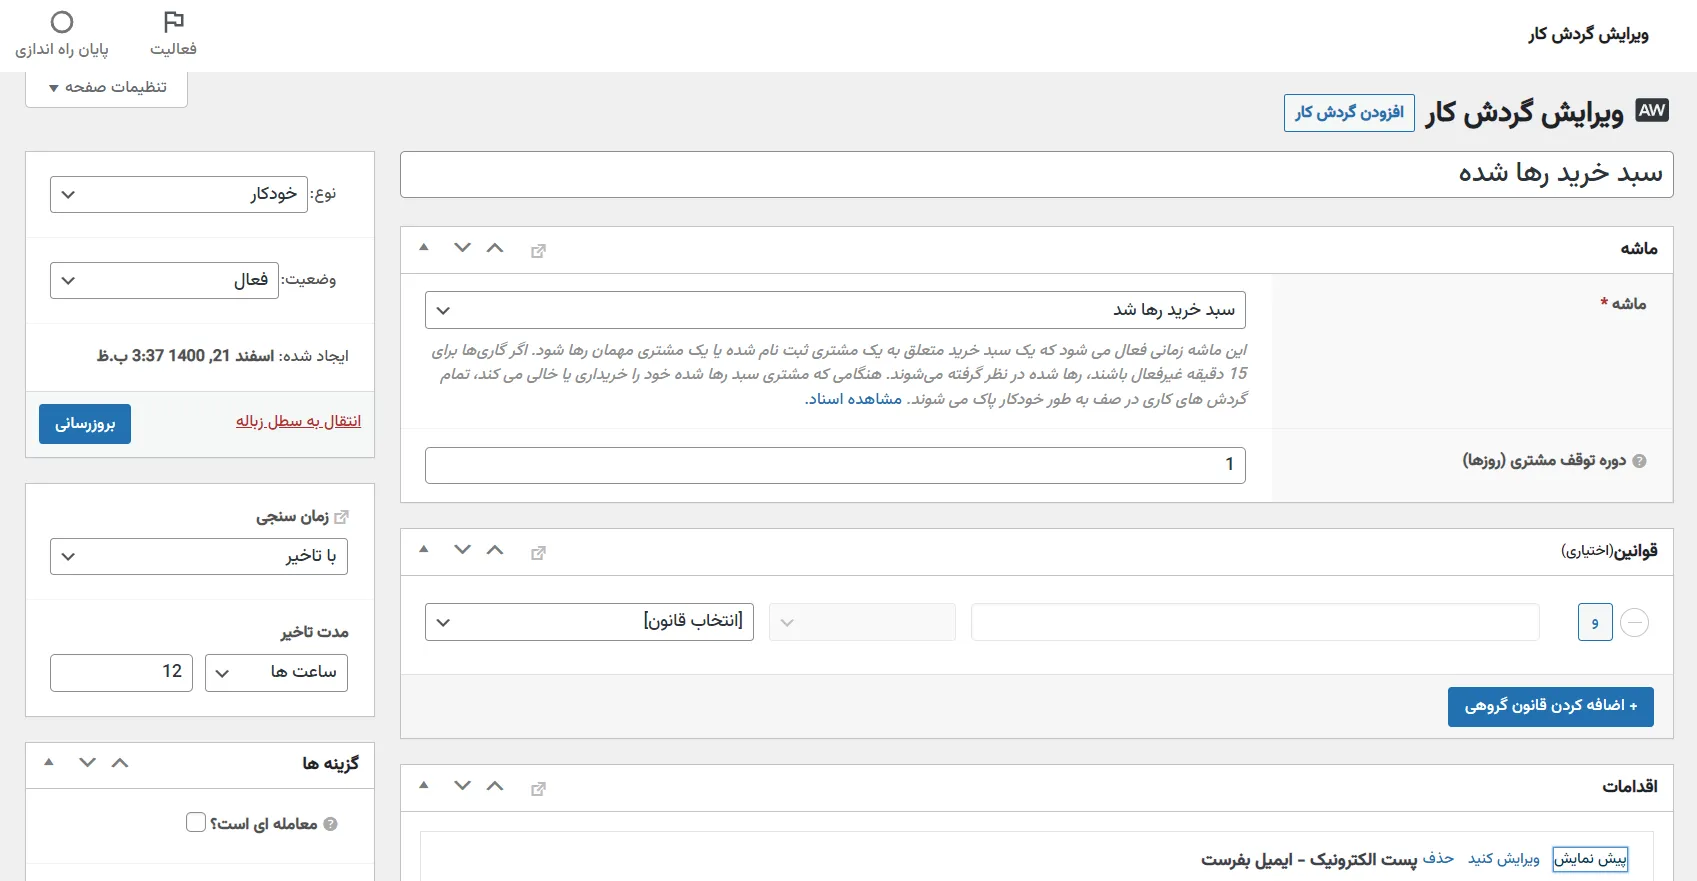Click the مشاهده اسناد link
This screenshot has height=881, width=1697.
[x=854, y=399]
